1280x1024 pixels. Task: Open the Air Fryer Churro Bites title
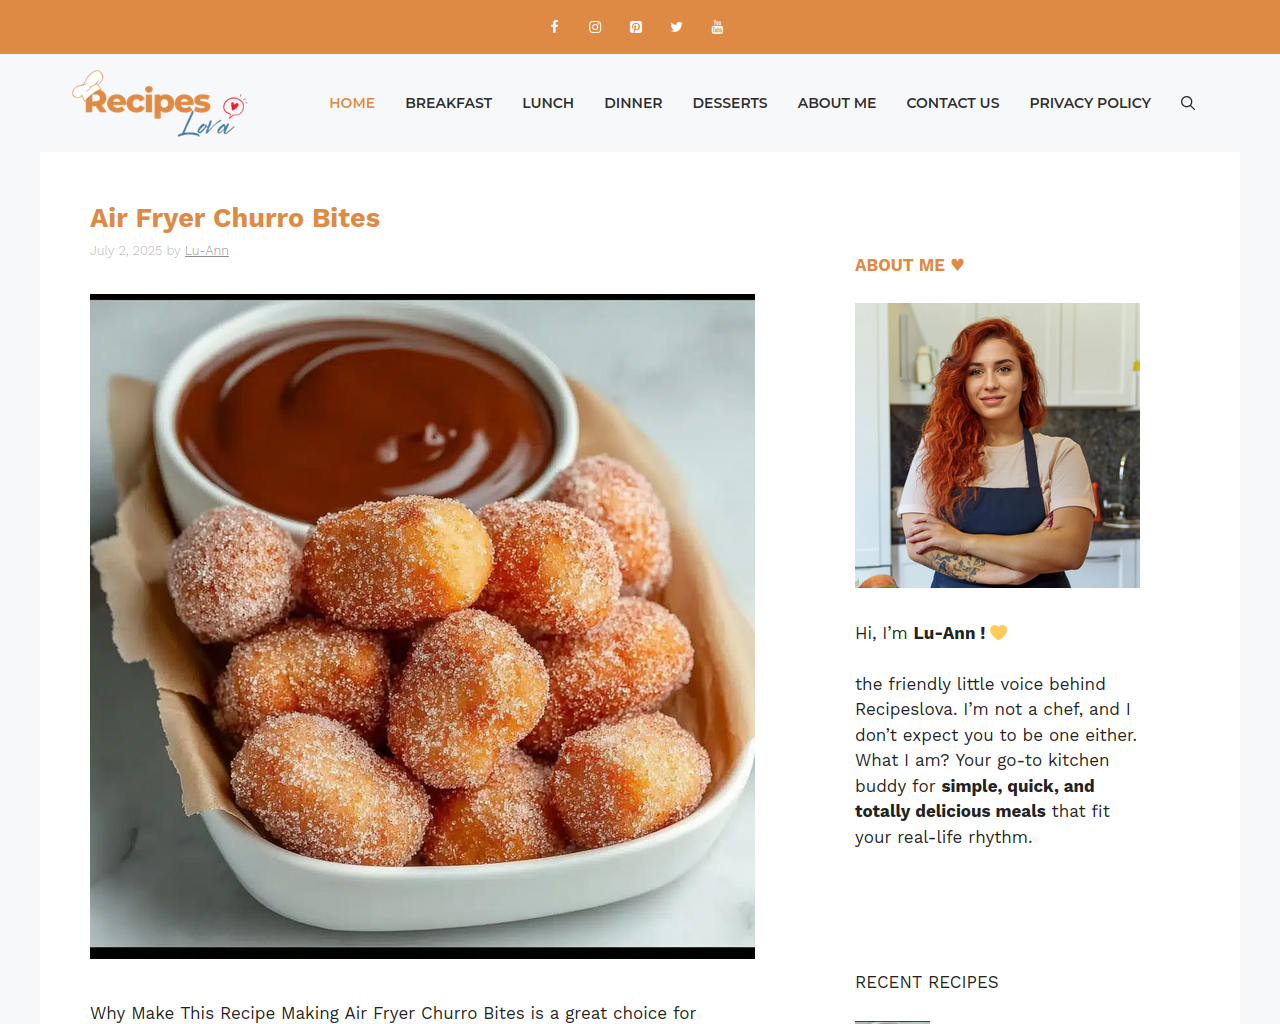[x=235, y=218]
